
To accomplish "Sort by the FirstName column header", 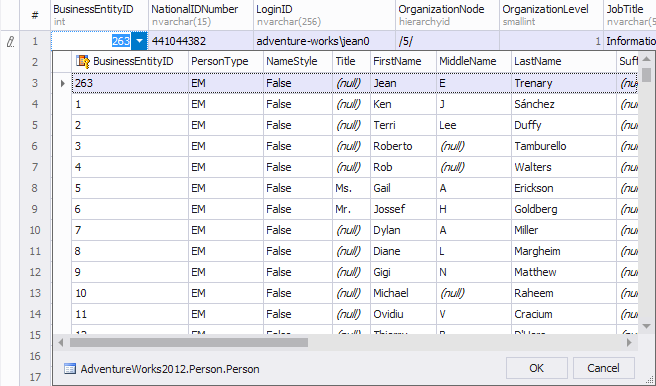I will [x=403, y=61].
